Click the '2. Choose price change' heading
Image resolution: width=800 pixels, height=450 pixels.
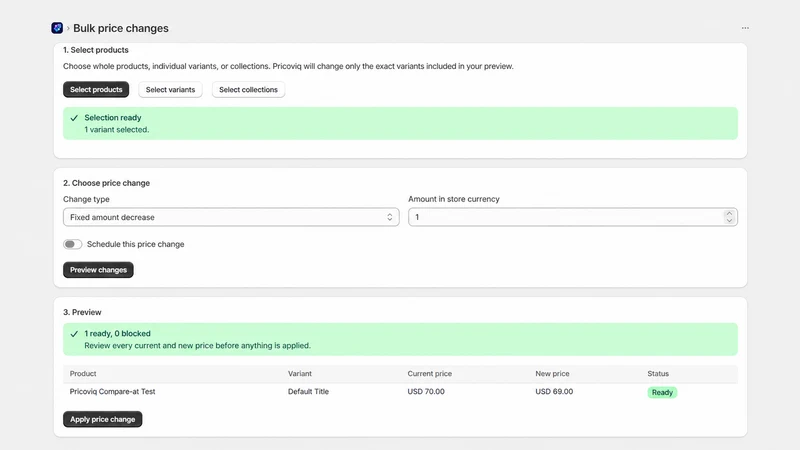click(107, 183)
